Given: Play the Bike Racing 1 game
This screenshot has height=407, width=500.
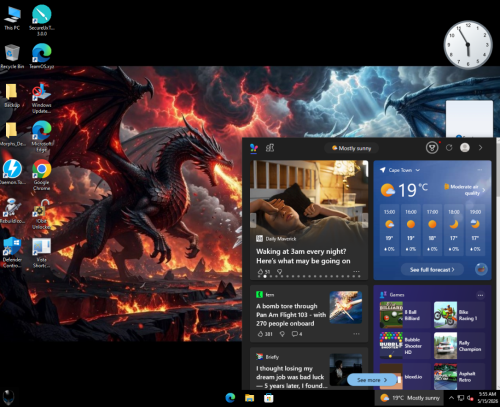Looking at the screenshot, I should click(x=459, y=315).
